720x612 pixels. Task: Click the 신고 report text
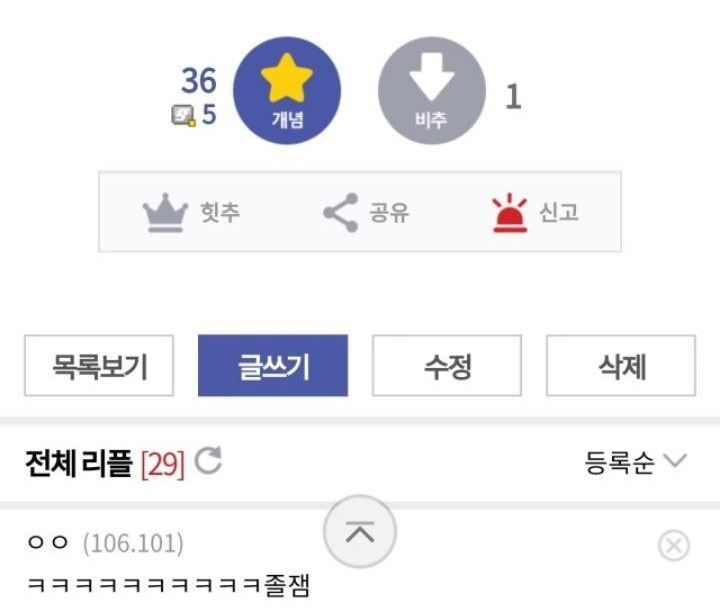(x=558, y=213)
